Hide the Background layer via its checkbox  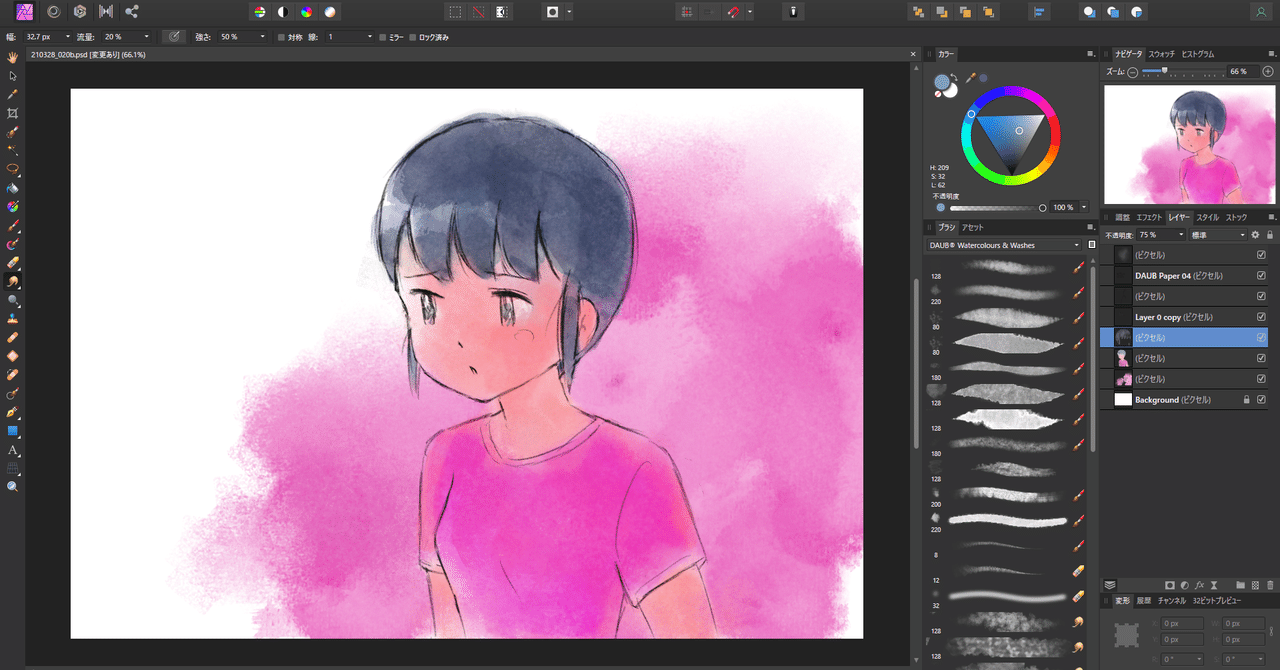tap(1261, 400)
